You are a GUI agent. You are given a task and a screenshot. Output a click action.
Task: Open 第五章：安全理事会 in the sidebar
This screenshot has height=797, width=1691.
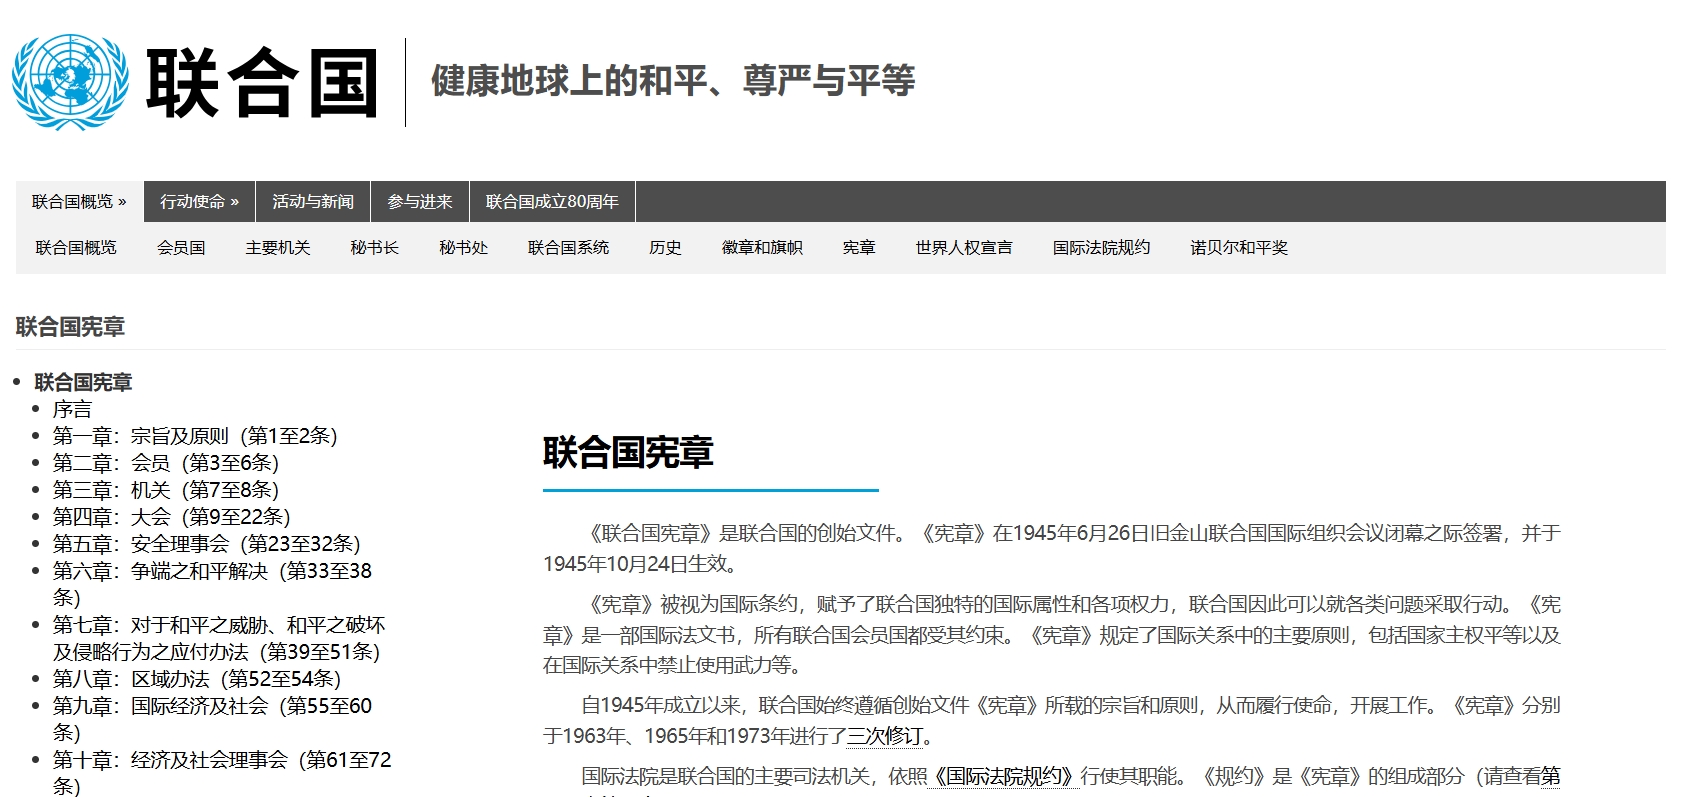[206, 544]
